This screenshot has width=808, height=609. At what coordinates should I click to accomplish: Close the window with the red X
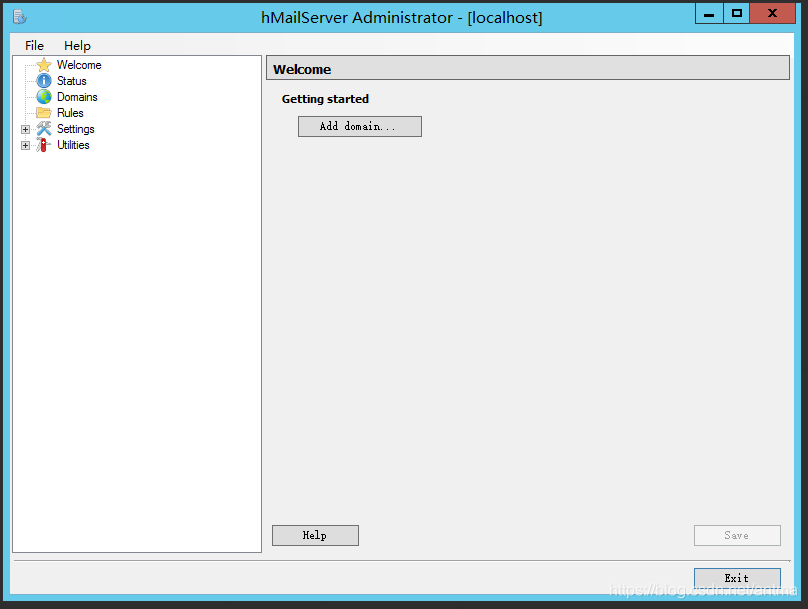pyautogui.click(x=773, y=13)
